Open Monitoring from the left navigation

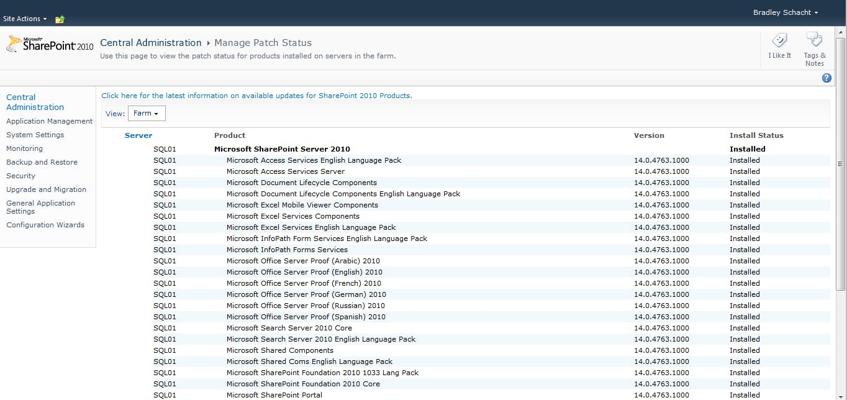point(25,148)
